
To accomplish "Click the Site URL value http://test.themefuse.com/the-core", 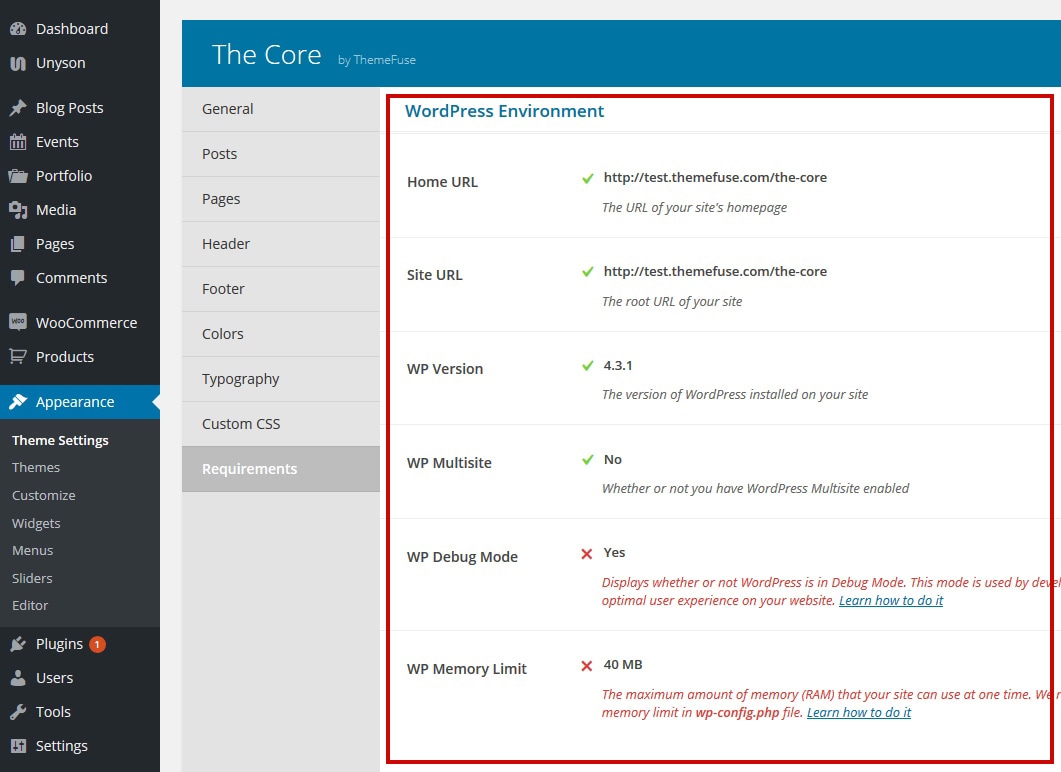I will (x=715, y=271).
